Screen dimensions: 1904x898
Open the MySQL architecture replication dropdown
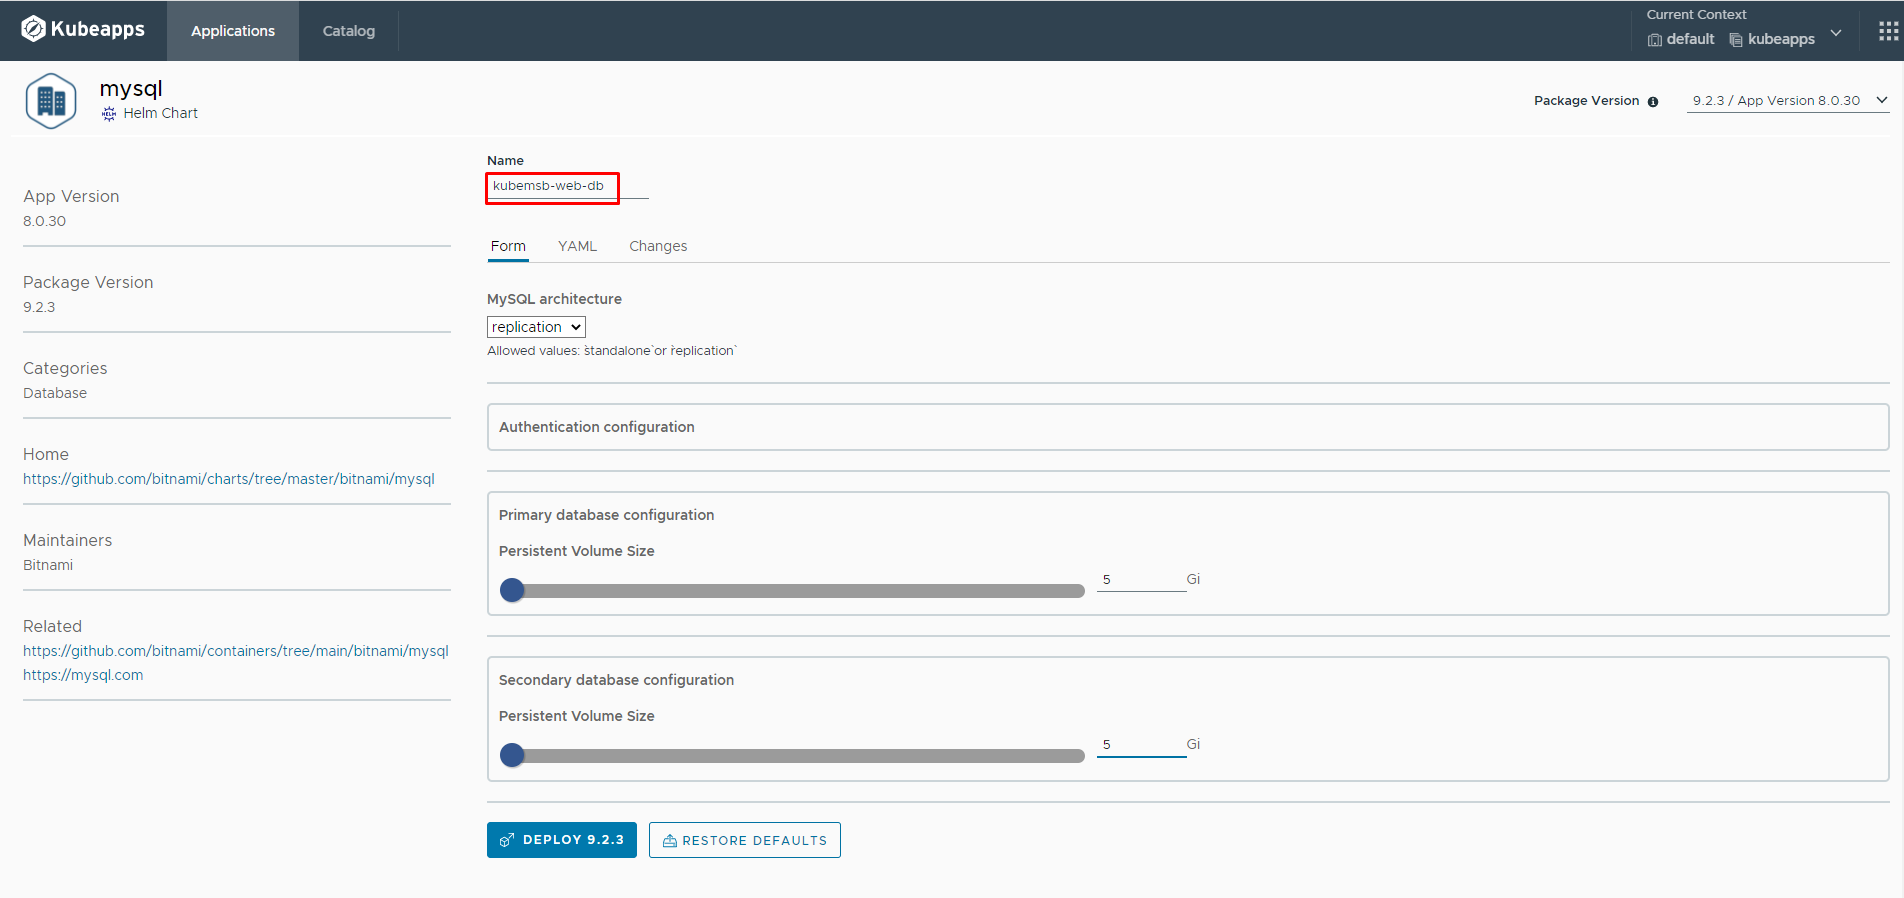536,327
